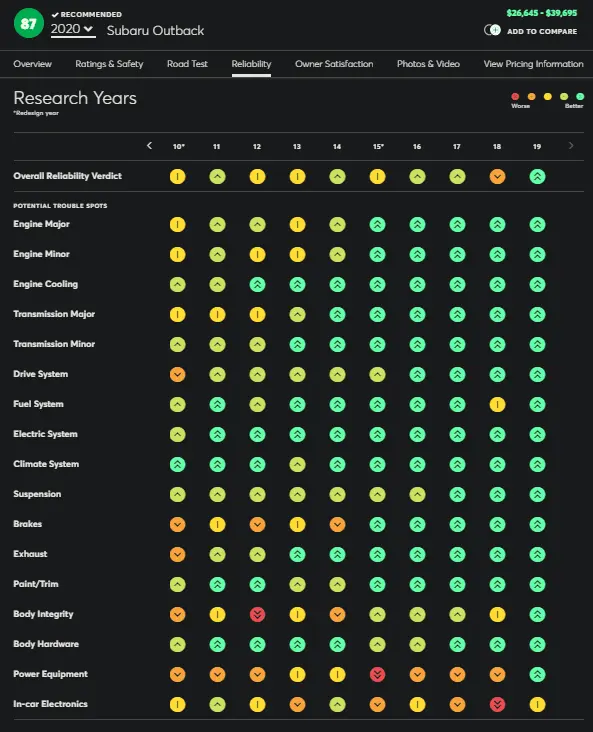This screenshot has width=593, height=732.
Task: Click the 87 overall score badge
Action: tap(28, 23)
